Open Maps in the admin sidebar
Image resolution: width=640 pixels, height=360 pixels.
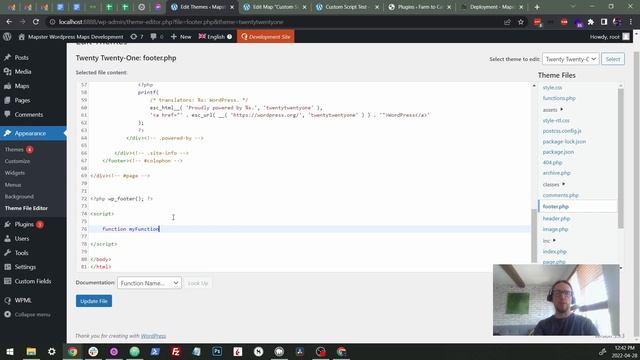(22, 86)
